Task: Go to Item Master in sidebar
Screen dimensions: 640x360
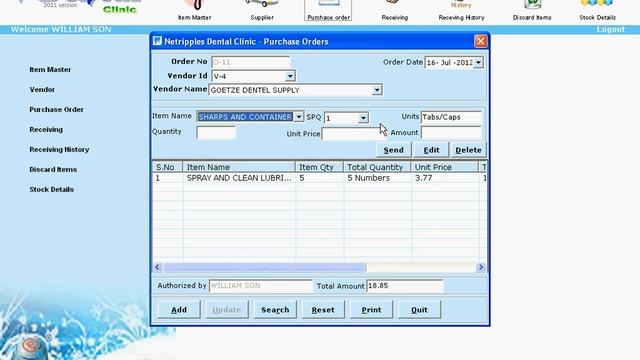Action: pyautogui.click(x=50, y=69)
